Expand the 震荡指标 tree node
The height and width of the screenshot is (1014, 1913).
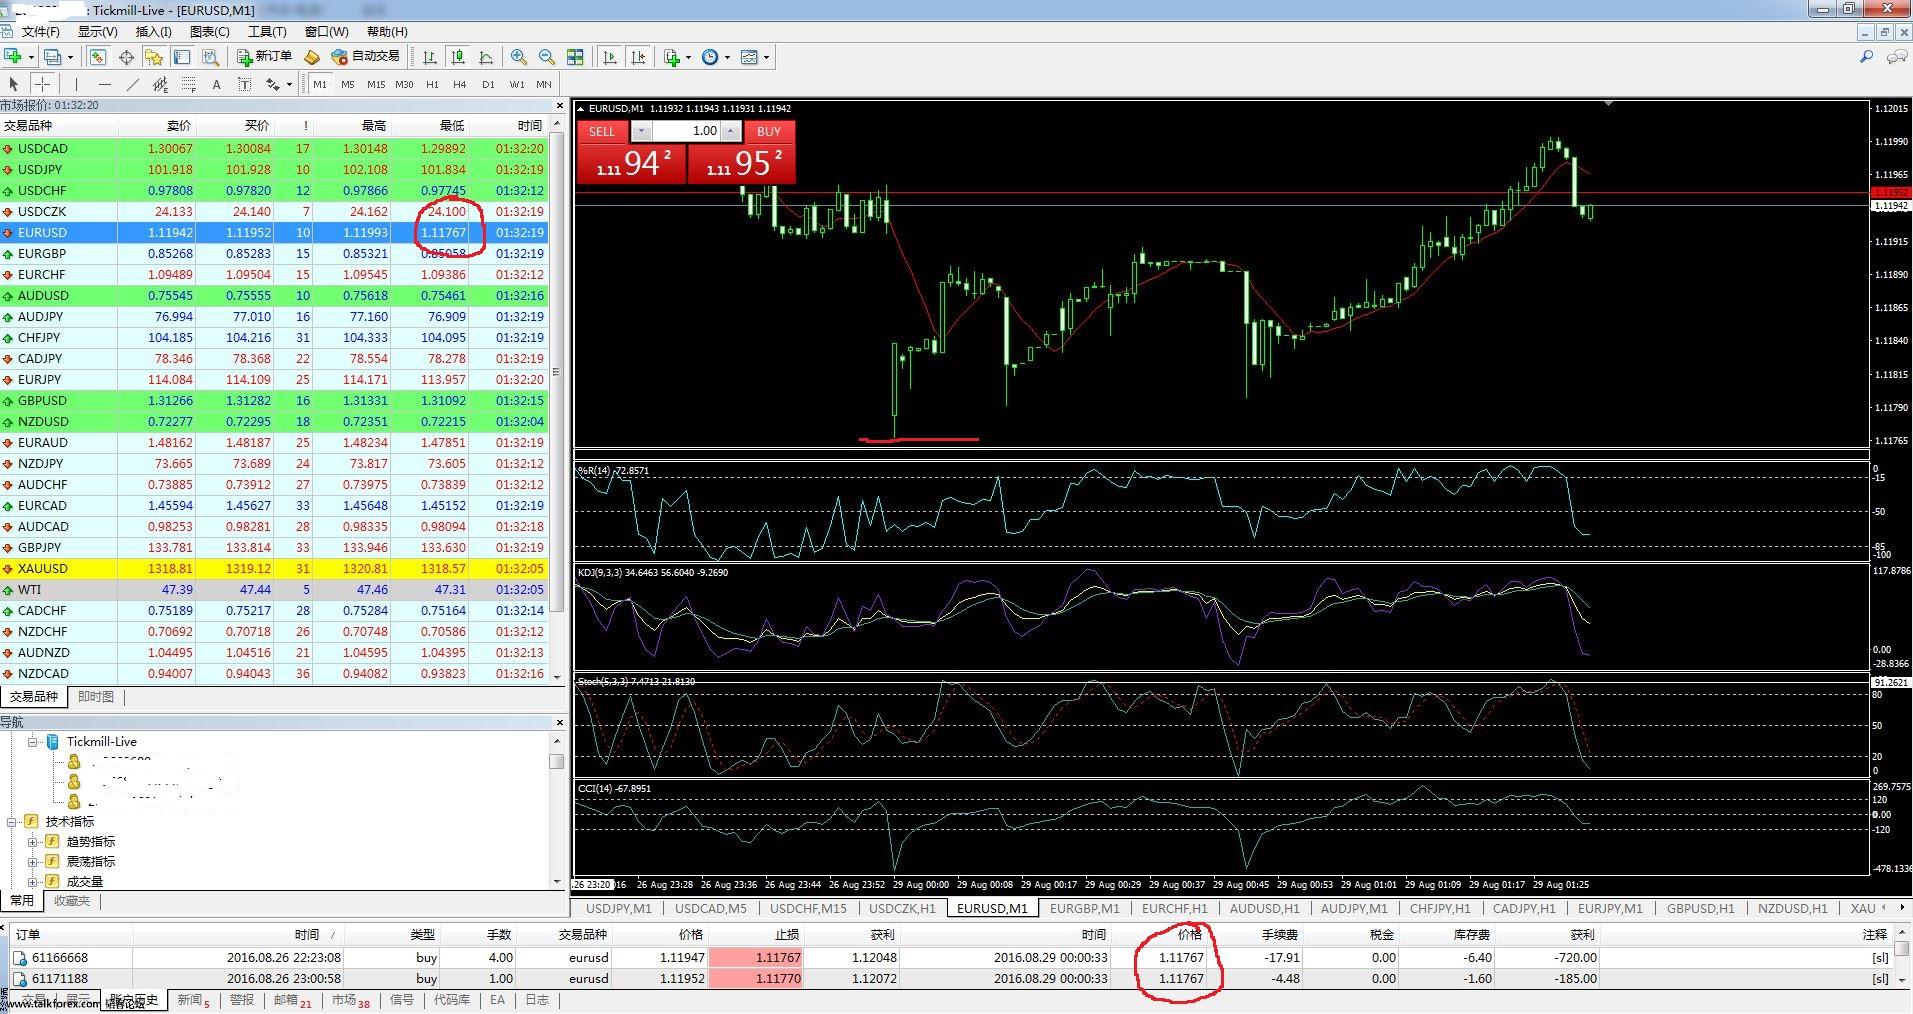(x=32, y=862)
